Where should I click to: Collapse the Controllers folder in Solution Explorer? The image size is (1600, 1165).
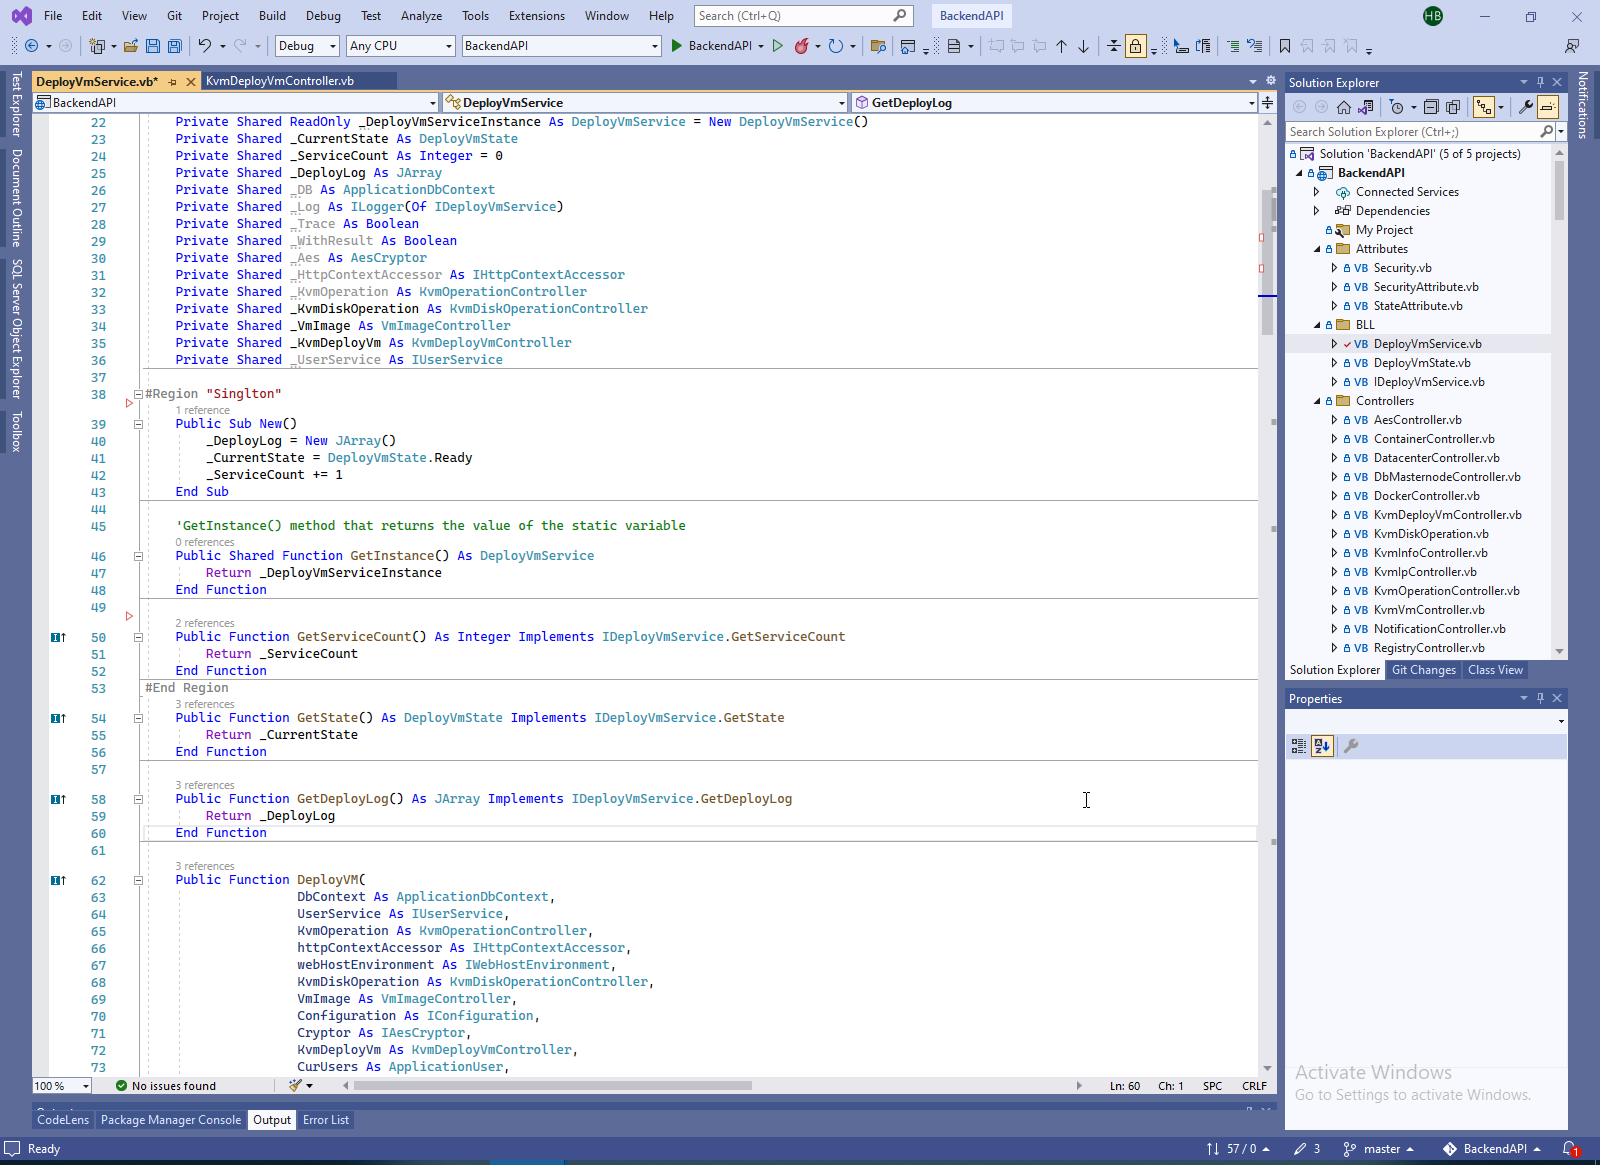coord(1318,401)
